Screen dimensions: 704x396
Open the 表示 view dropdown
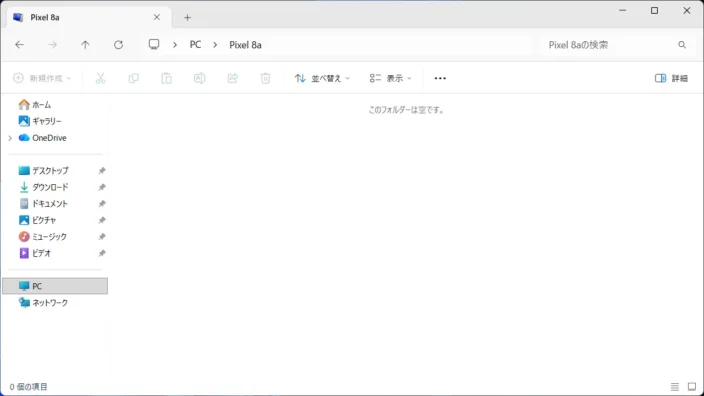390,78
